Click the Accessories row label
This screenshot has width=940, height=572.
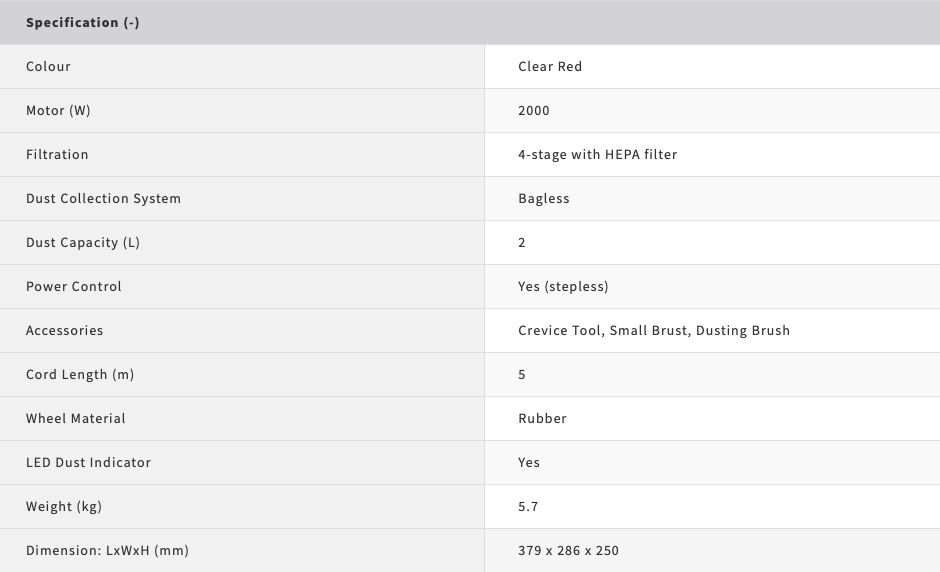(64, 330)
